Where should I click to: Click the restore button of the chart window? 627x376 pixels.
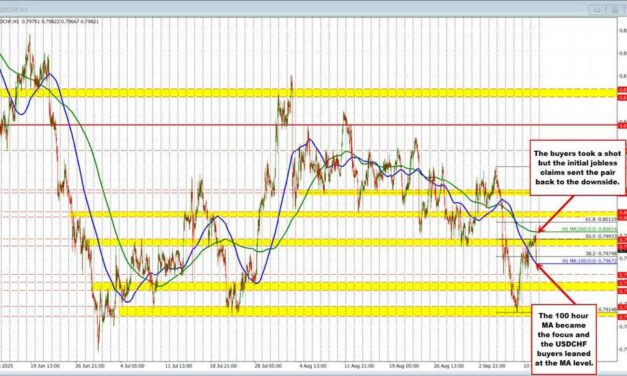(615, 10)
